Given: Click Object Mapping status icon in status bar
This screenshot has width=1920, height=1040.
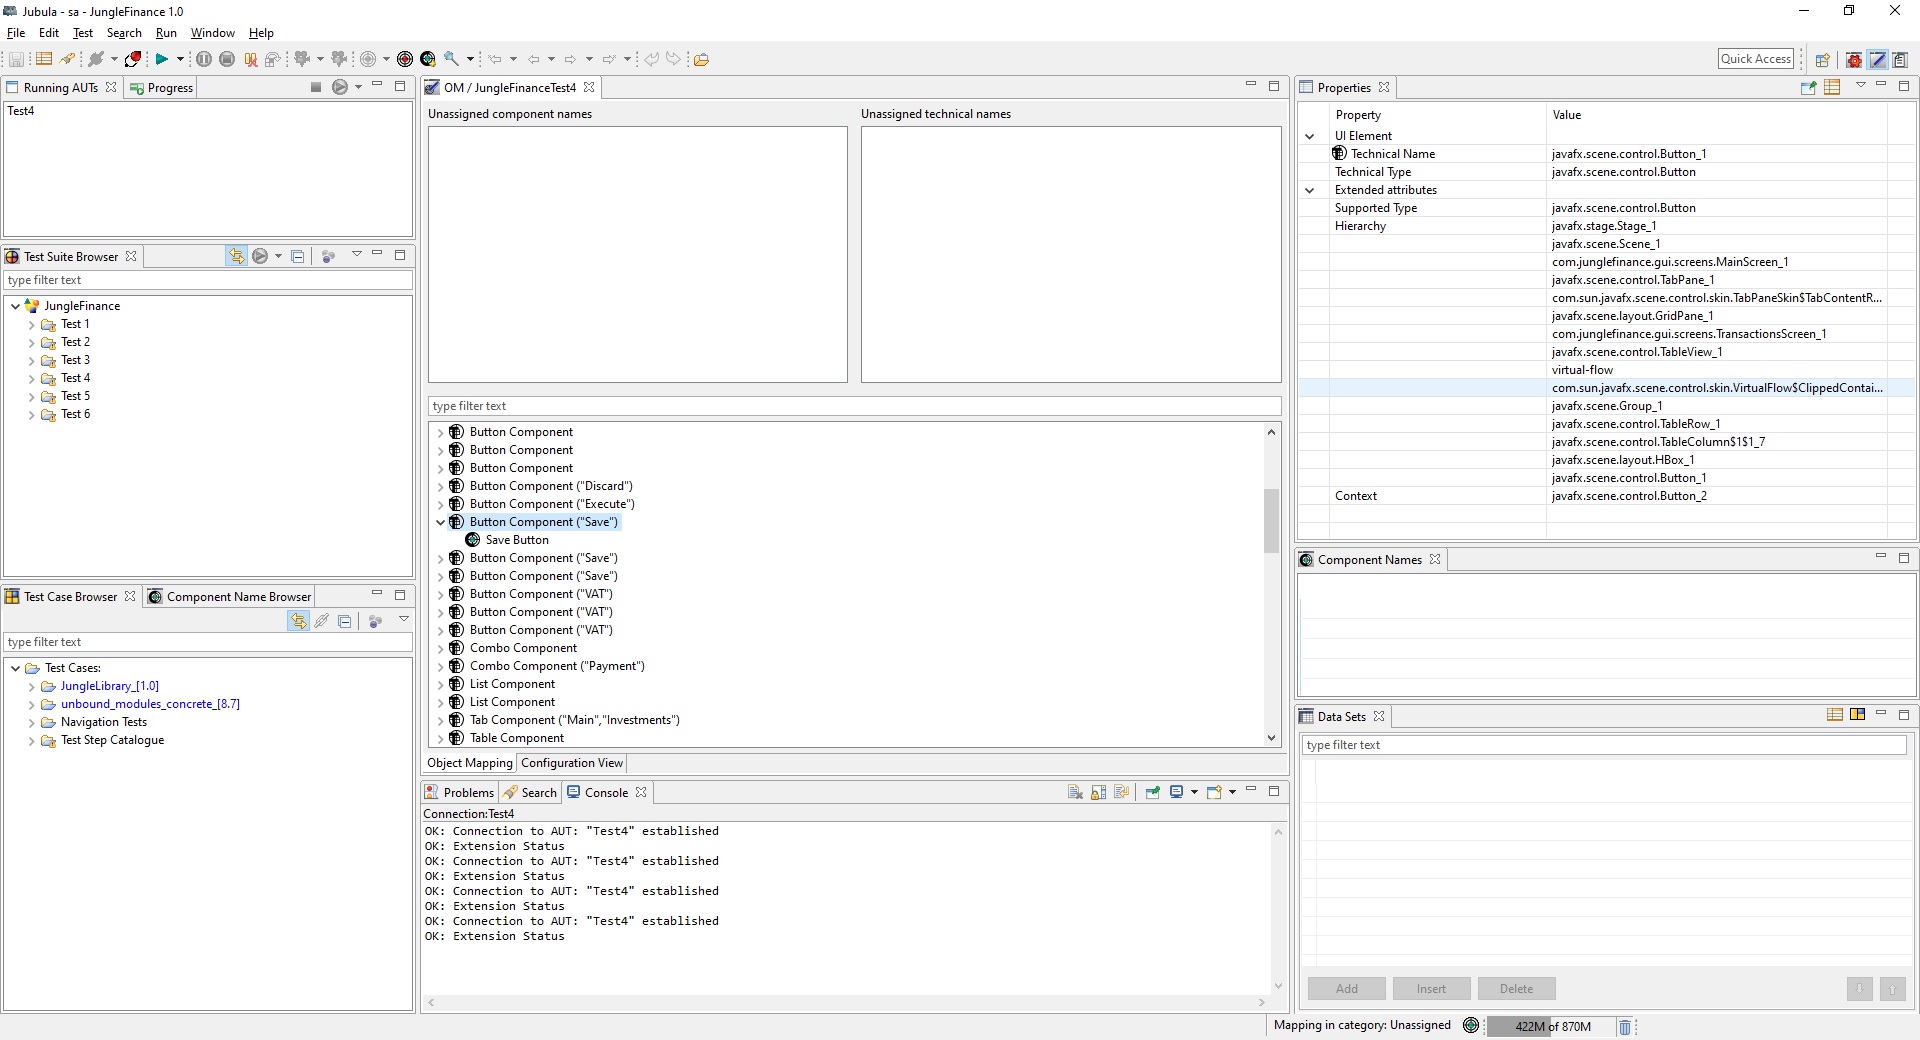Looking at the screenshot, I should tap(1470, 1025).
